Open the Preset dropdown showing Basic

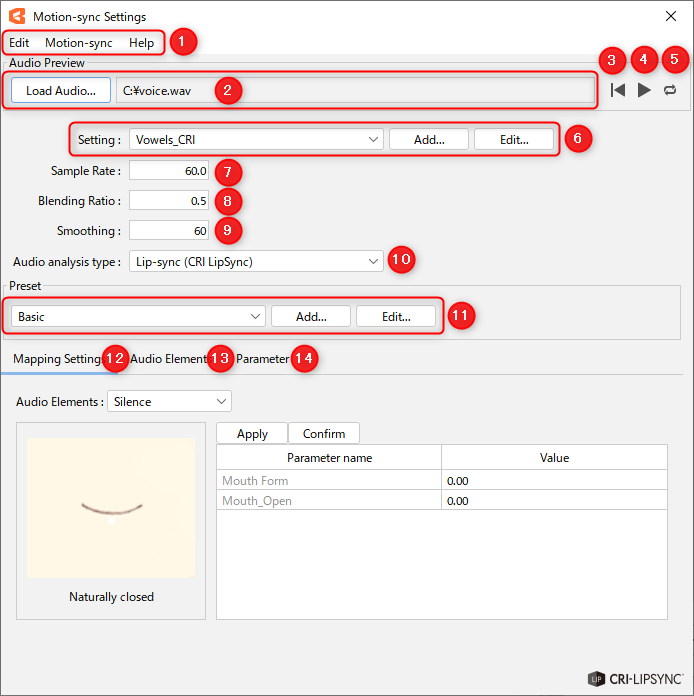click(138, 316)
